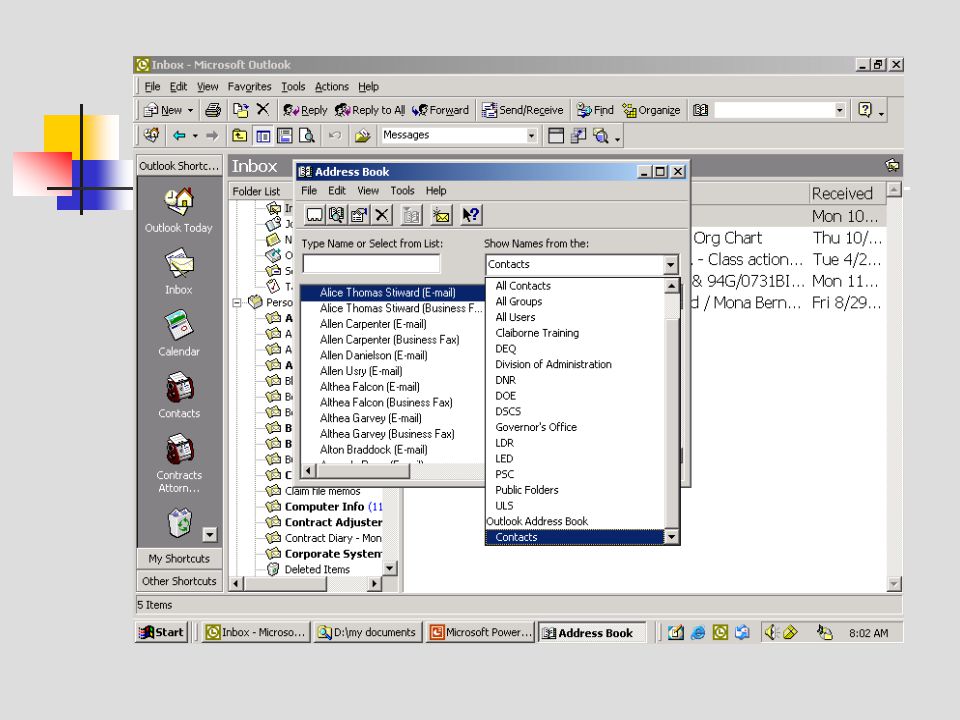960x720 pixels.
Task: Click the Properties icon in Address Book
Action: [x=359, y=215]
